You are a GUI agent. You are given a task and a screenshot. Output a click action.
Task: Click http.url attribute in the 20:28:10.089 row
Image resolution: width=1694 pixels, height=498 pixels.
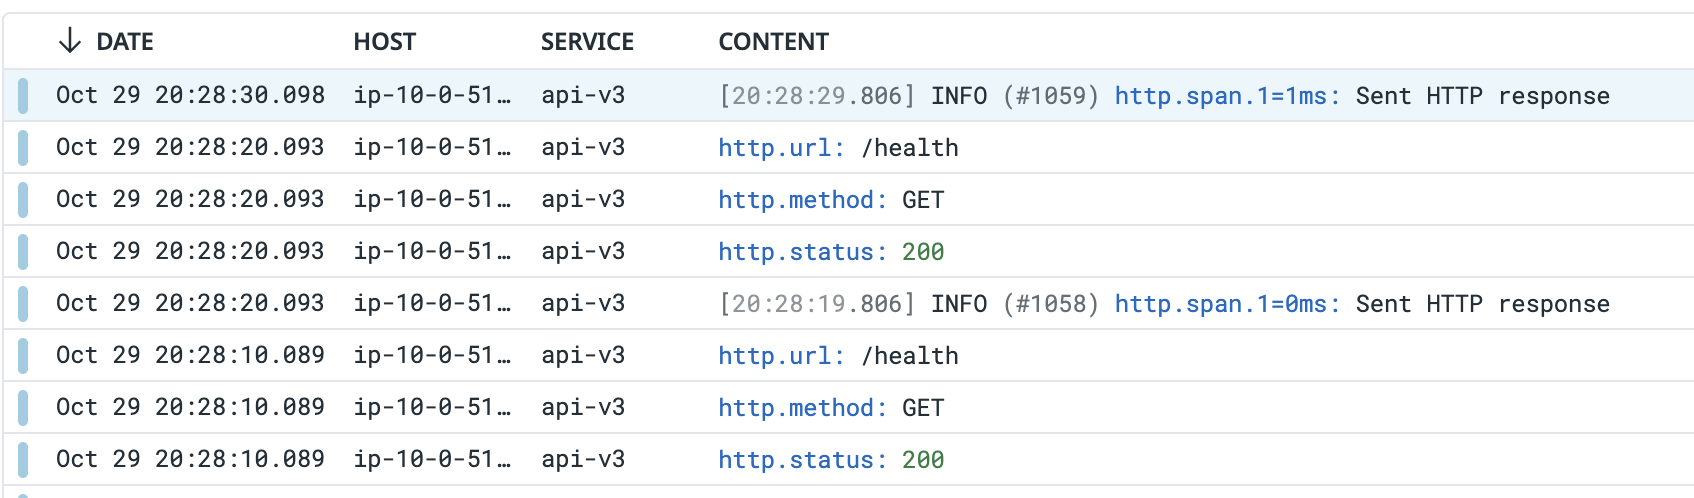781,356
